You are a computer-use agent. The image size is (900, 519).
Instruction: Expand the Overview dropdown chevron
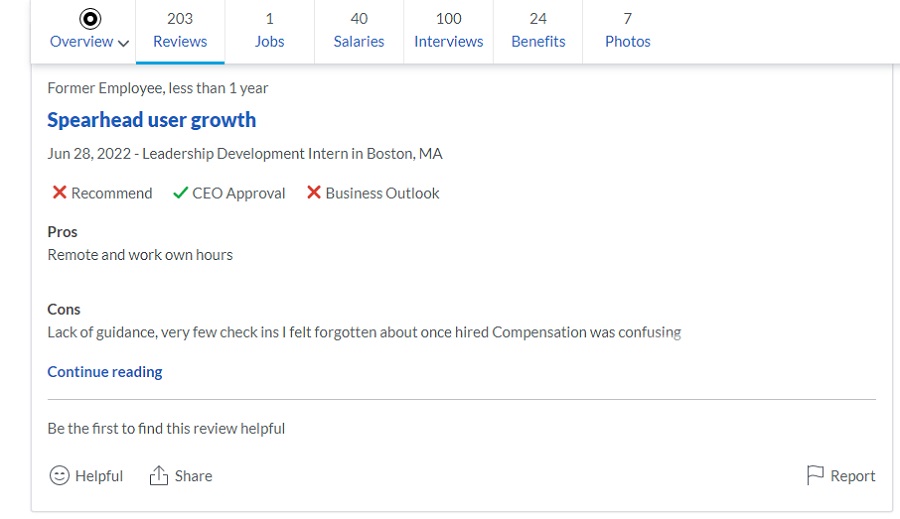pyautogui.click(x=123, y=43)
